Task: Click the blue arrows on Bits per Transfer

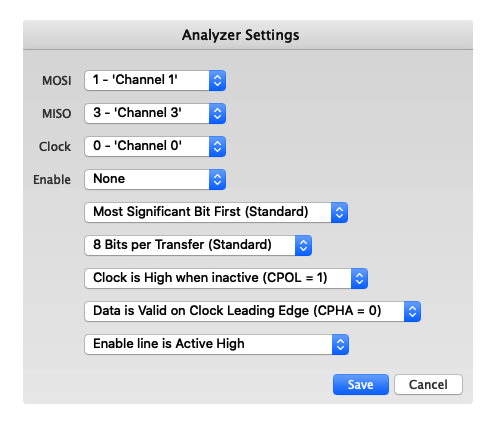Action: [x=303, y=245]
